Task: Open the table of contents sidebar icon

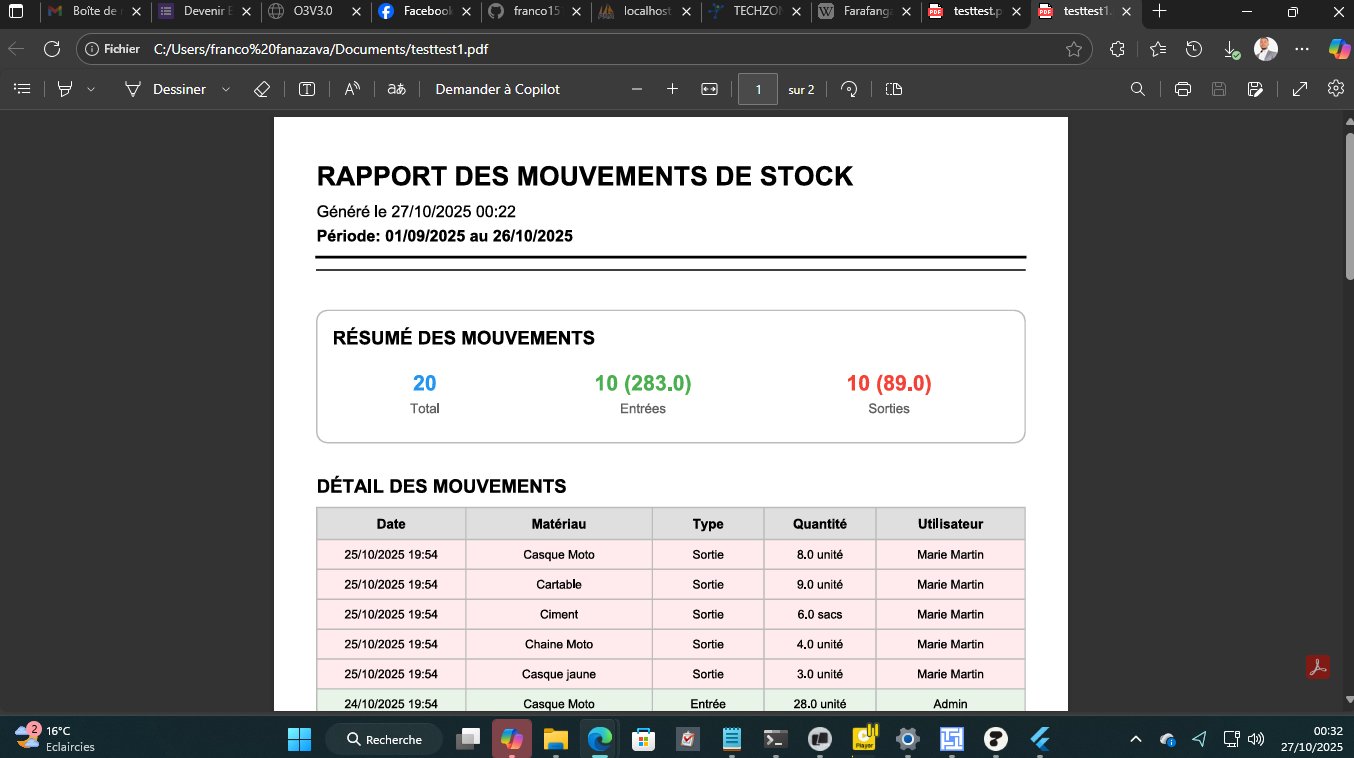Action: [22, 89]
